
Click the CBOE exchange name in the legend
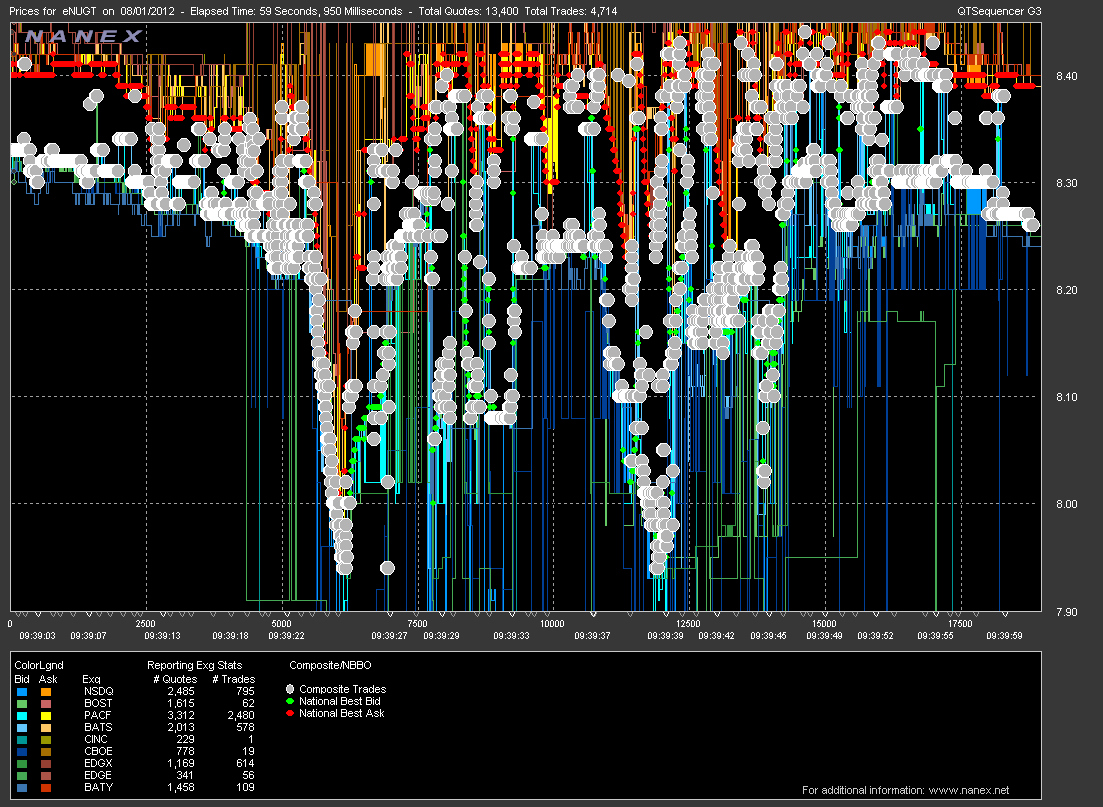coord(98,751)
